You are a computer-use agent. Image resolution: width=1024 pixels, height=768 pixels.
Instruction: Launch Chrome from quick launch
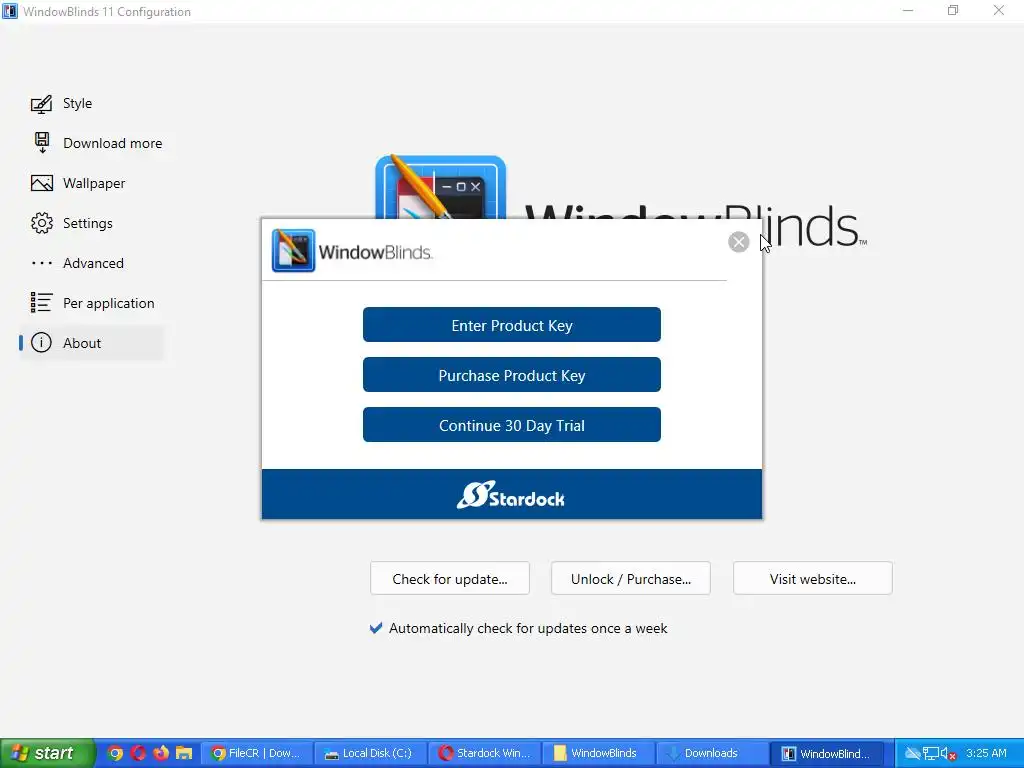(116, 754)
